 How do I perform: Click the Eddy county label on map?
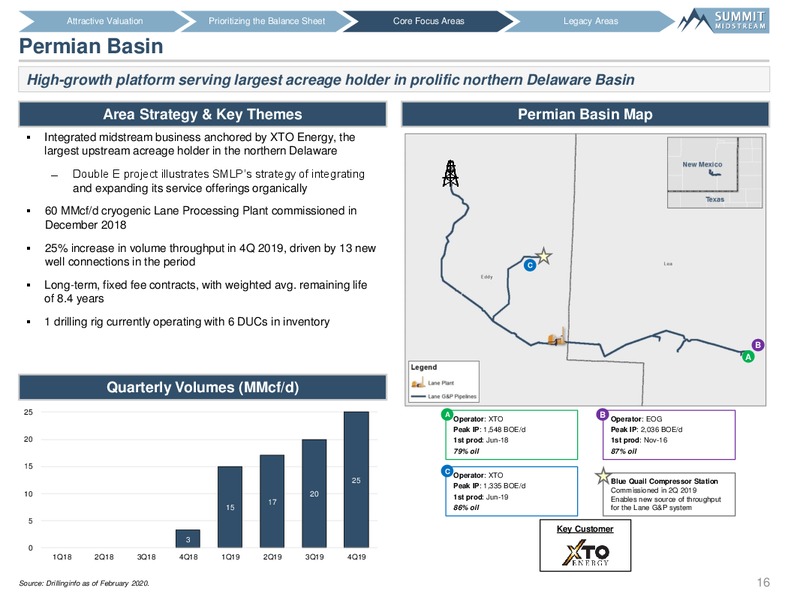[486, 277]
